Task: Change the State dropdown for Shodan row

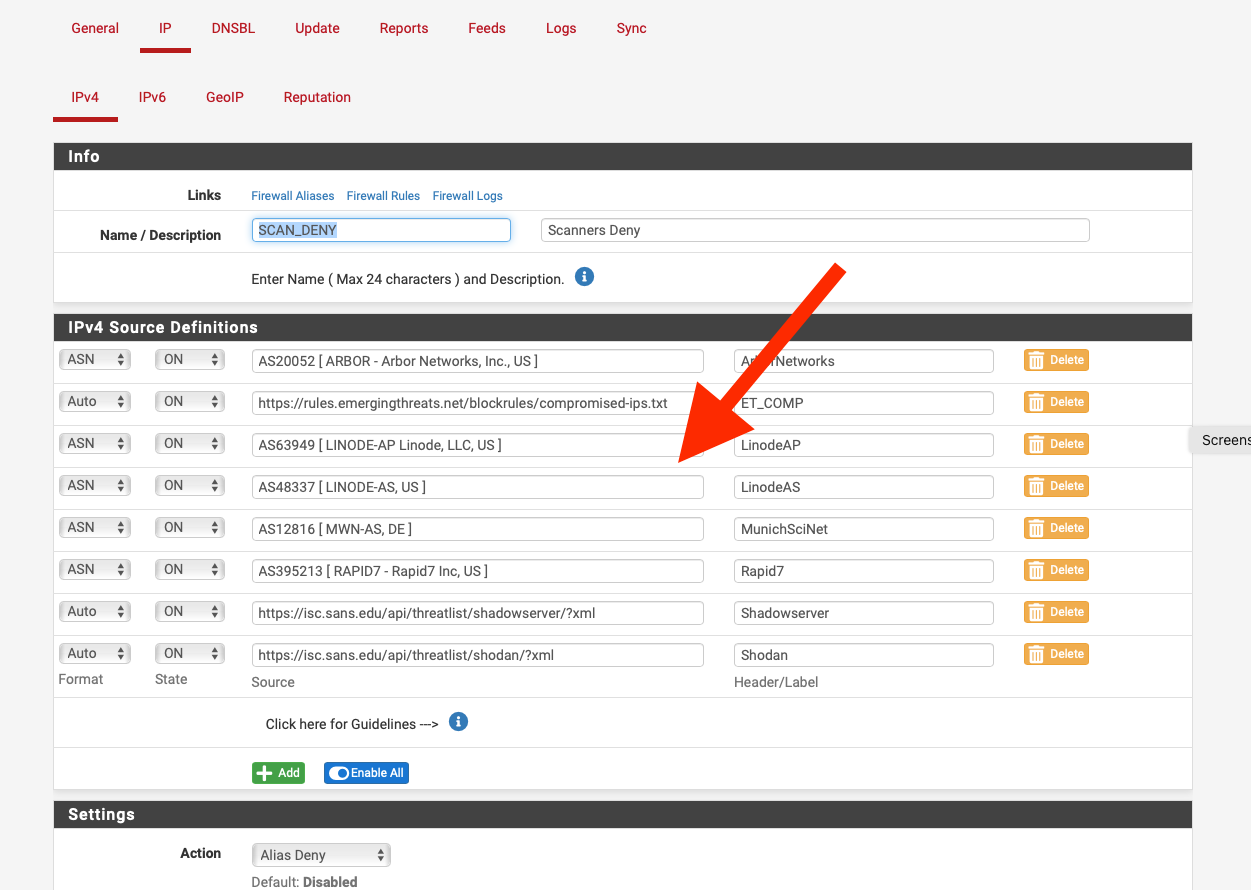Action: tap(190, 653)
